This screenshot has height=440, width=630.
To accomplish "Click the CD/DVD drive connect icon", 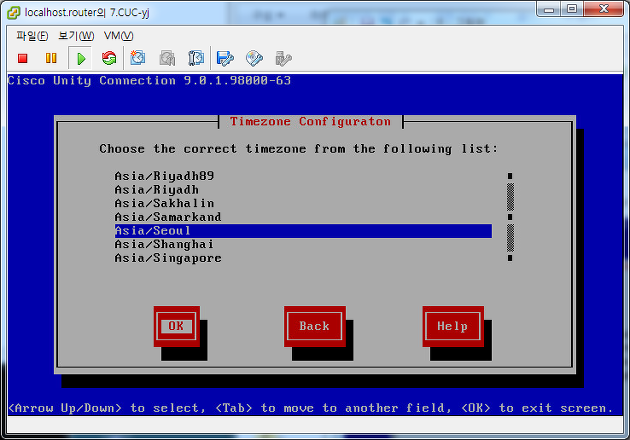I will tap(254, 59).
